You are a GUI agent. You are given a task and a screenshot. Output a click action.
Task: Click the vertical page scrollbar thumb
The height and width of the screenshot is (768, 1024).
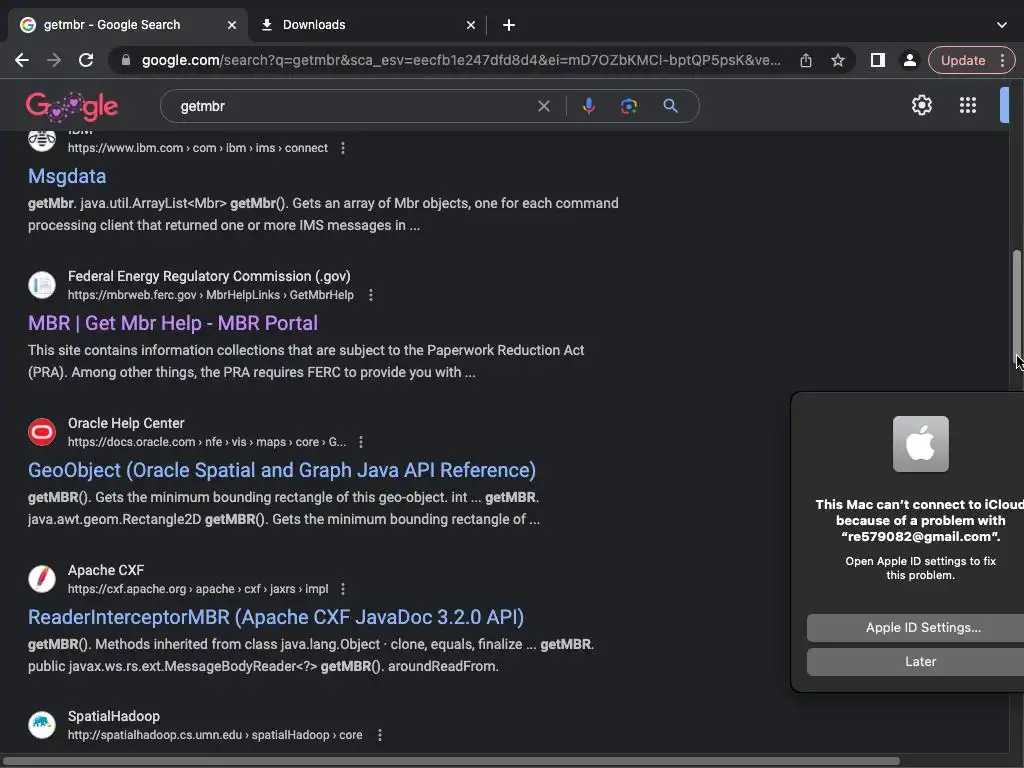tap(1016, 307)
